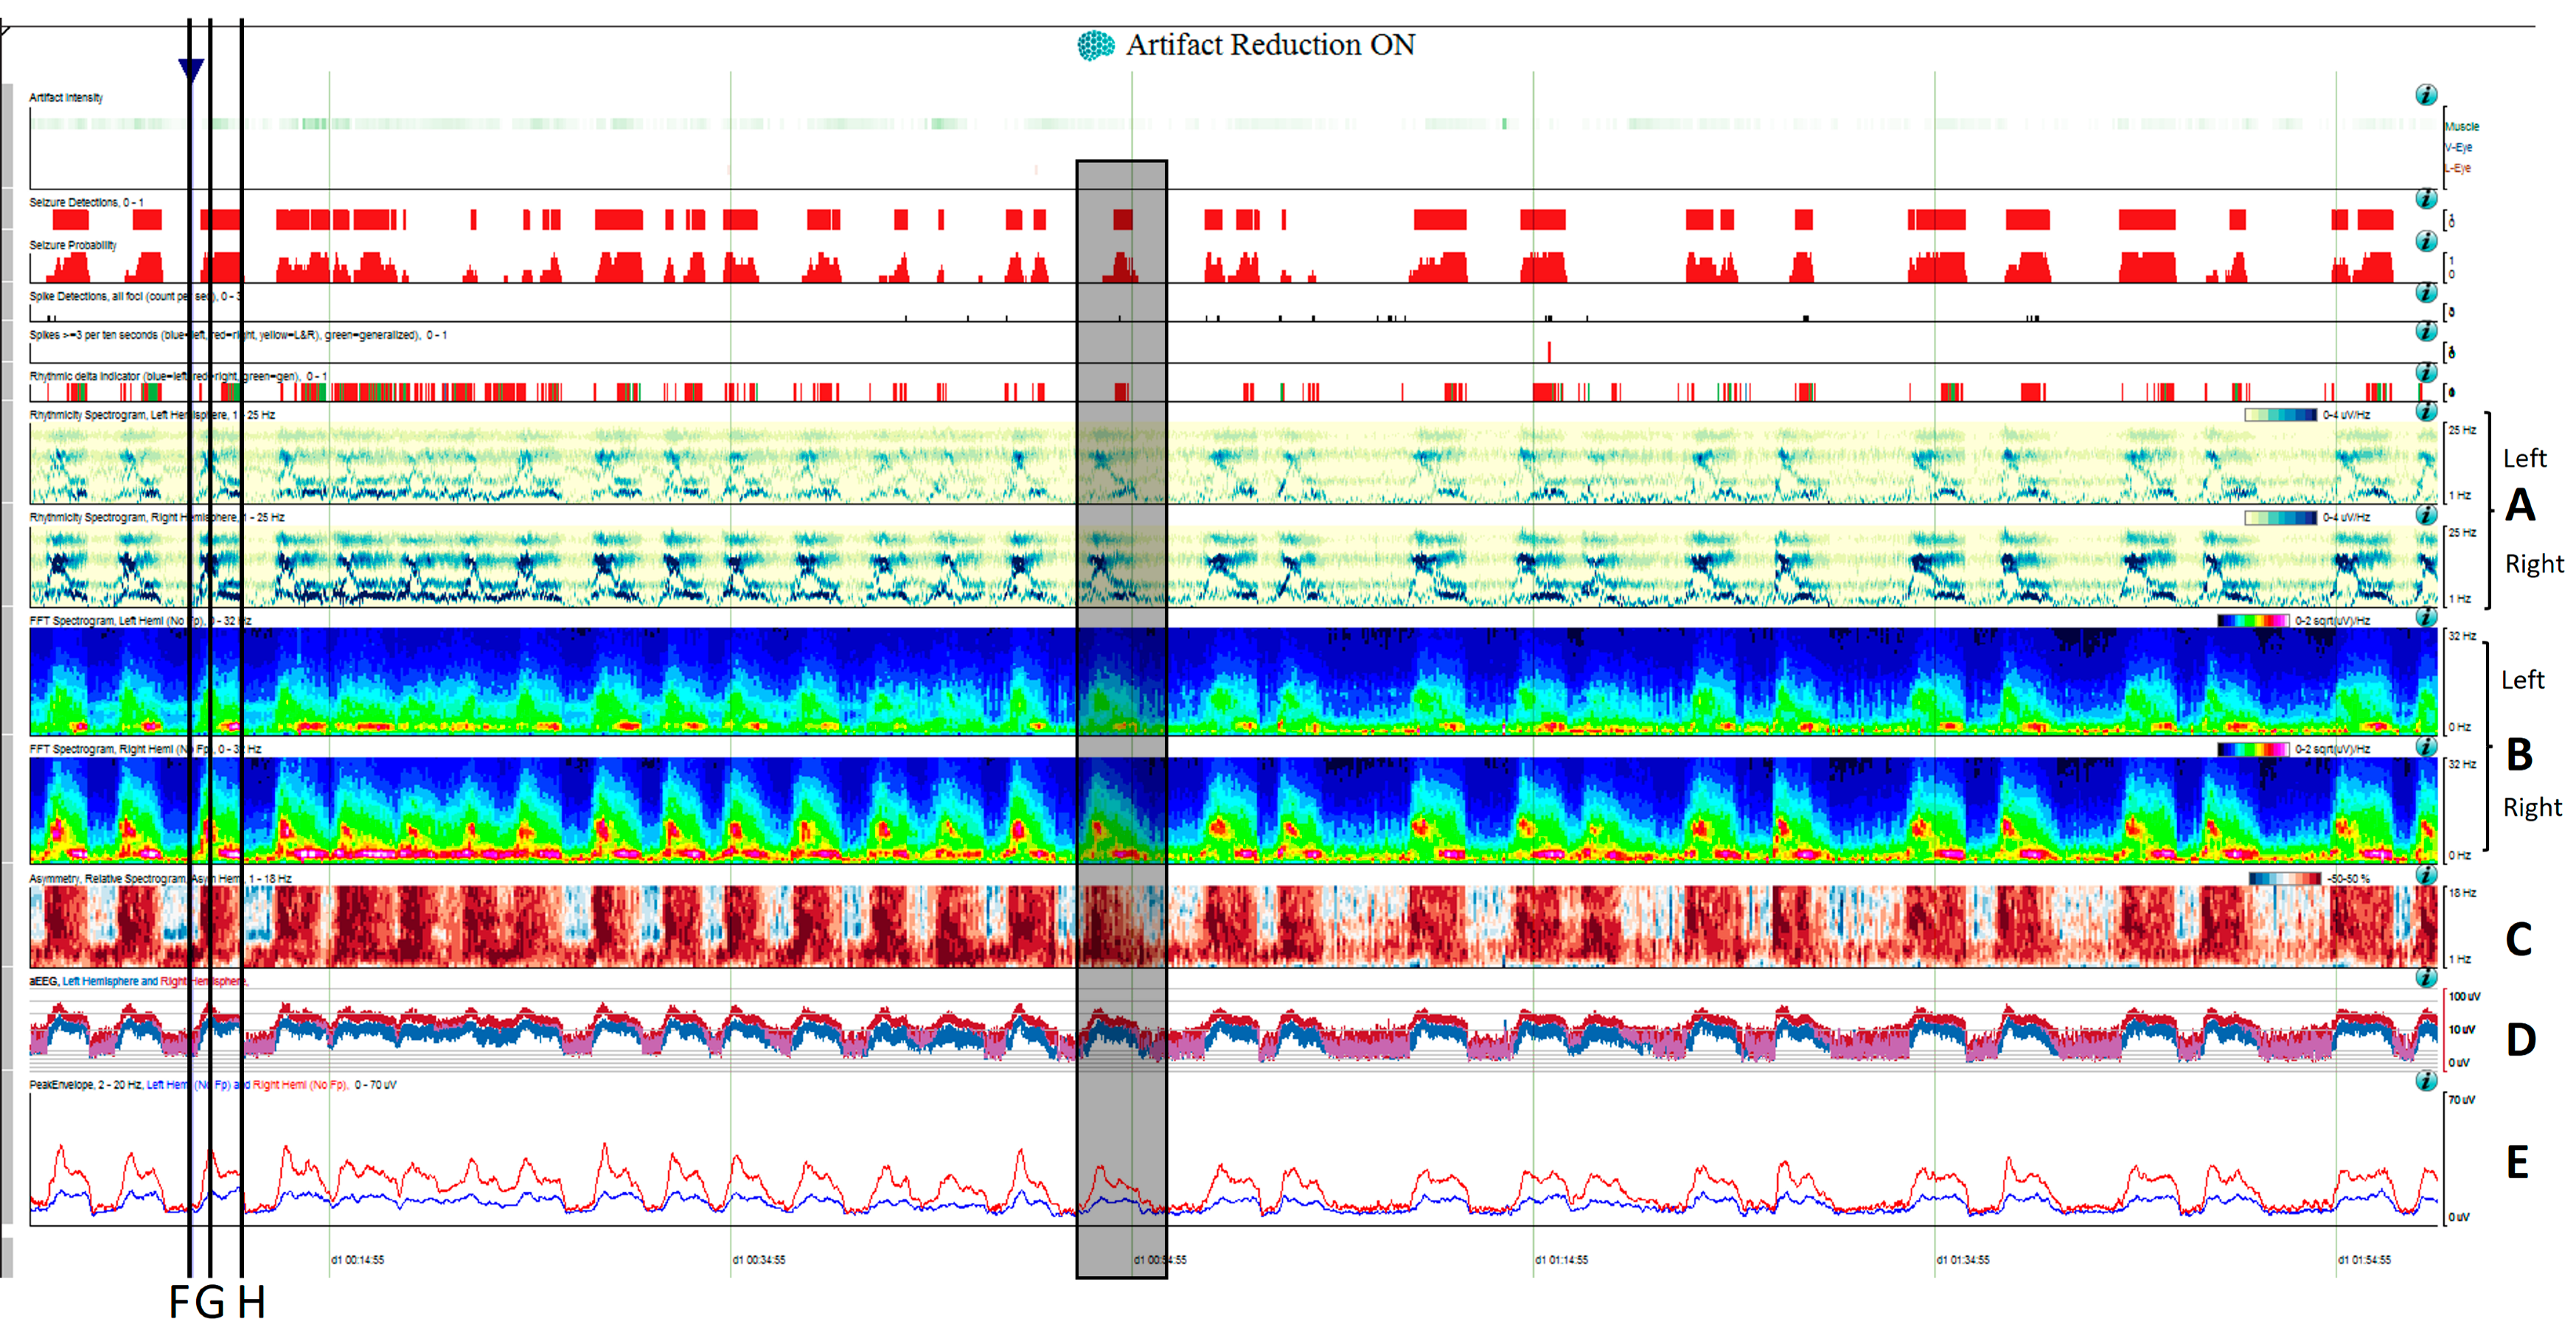Image resolution: width=2576 pixels, height=1341 pixels.
Task: Click the Muscle artifact legend label
Action: (x=2462, y=127)
